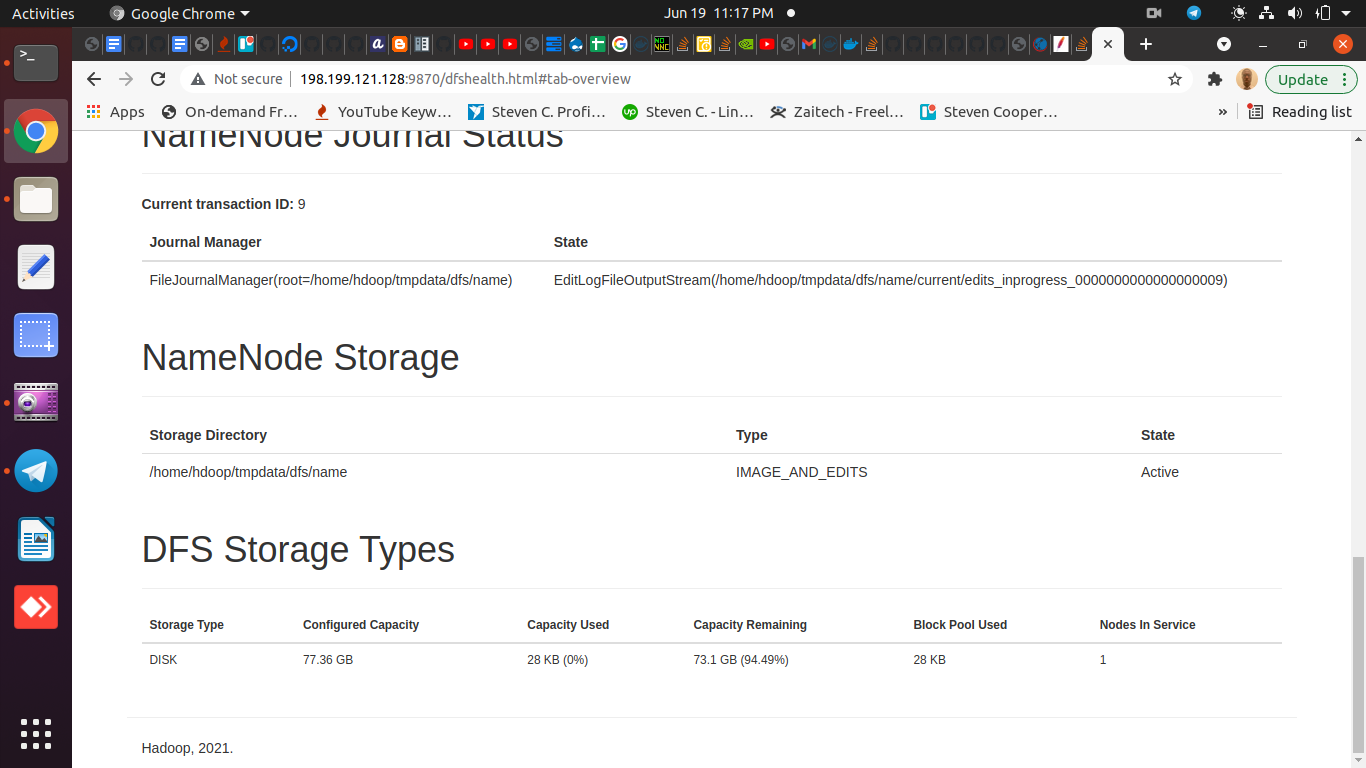Open the On-demand Fr... bookmark

pos(230,112)
